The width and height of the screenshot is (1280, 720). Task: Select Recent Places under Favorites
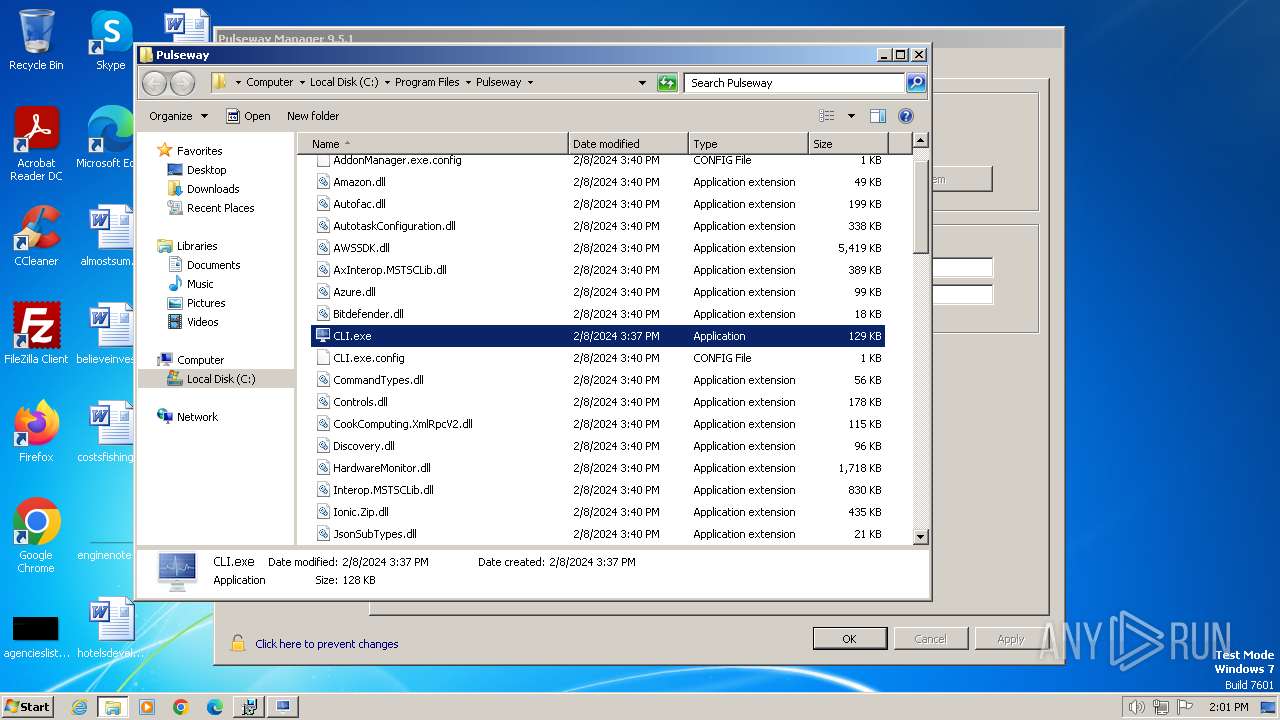pyautogui.click(x=220, y=208)
